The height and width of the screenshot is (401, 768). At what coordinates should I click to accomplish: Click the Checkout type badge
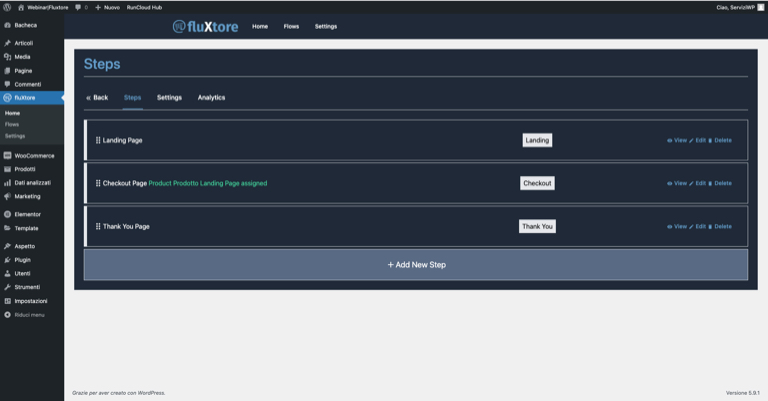pos(537,183)
